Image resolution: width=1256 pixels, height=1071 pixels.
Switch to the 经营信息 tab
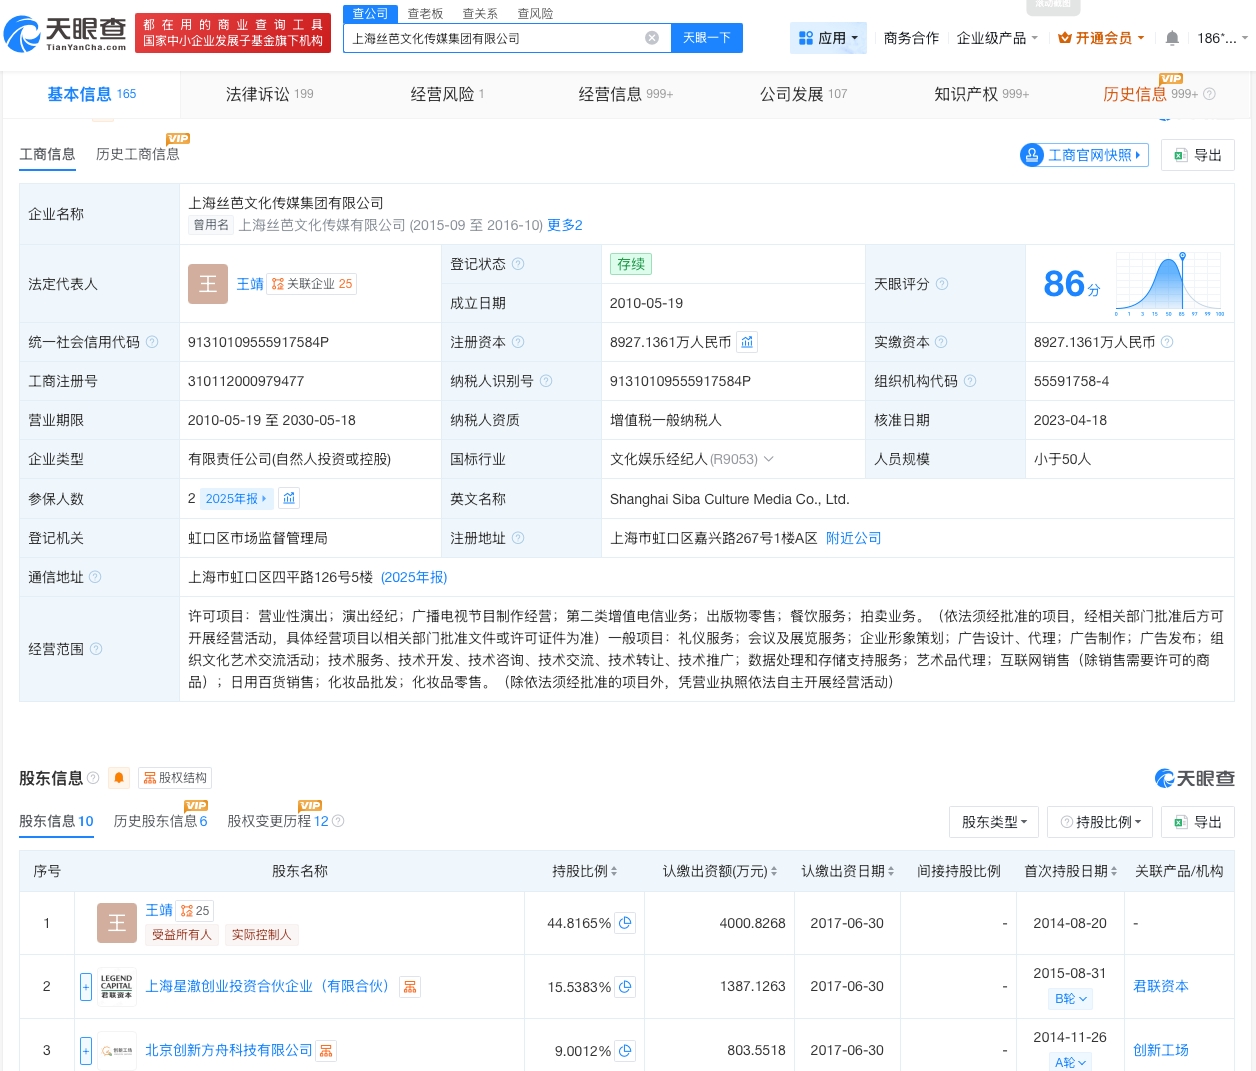[x=626, y=94]
